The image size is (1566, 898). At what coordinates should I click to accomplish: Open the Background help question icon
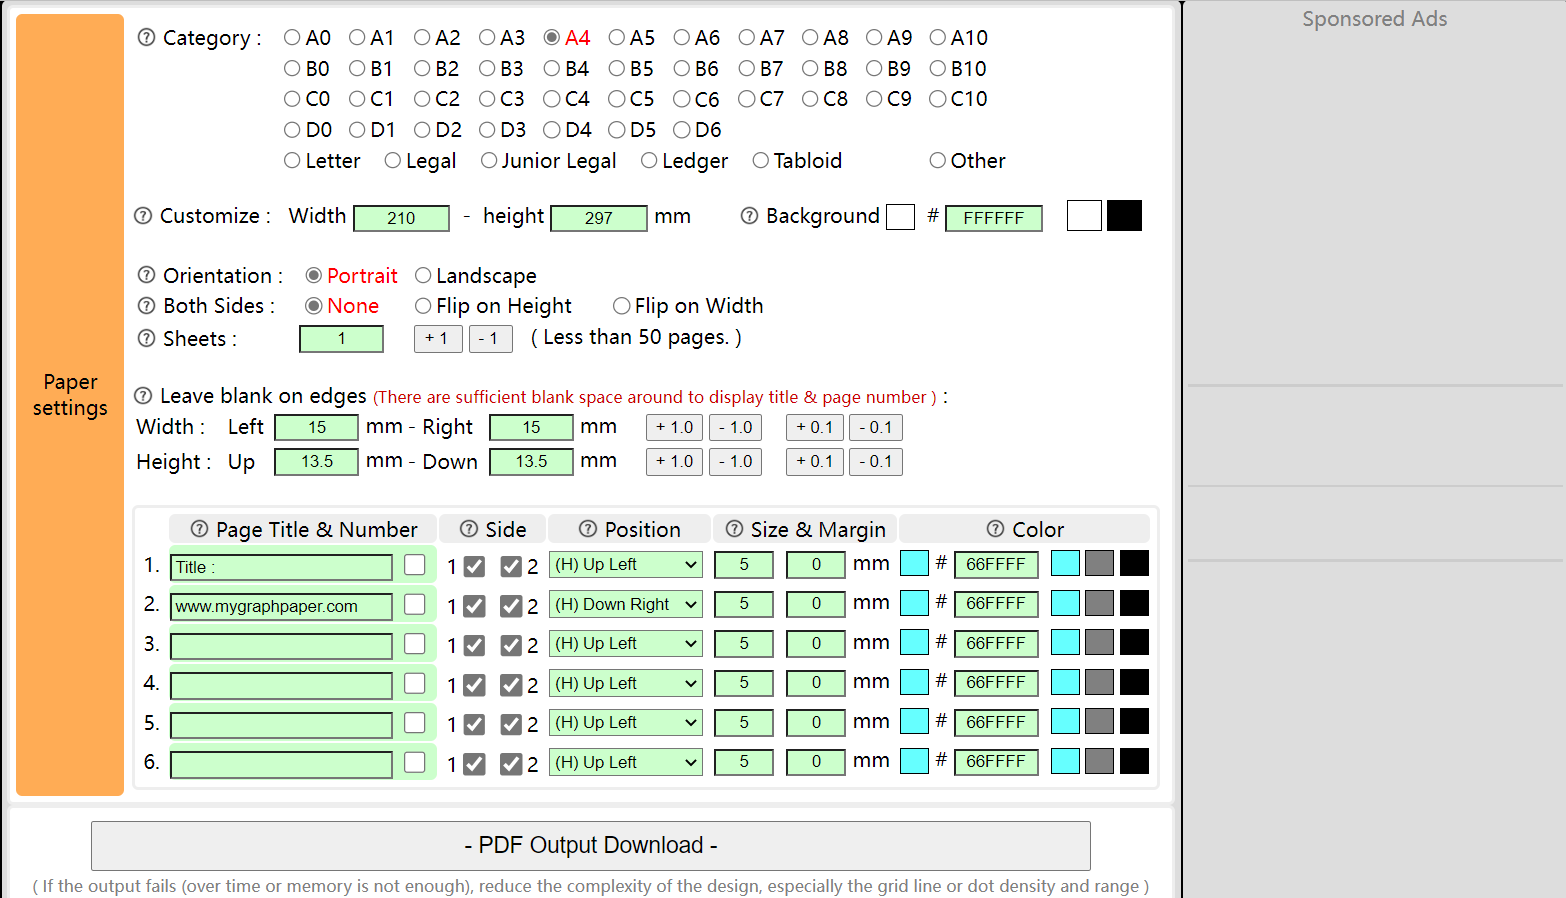(749, 216)
